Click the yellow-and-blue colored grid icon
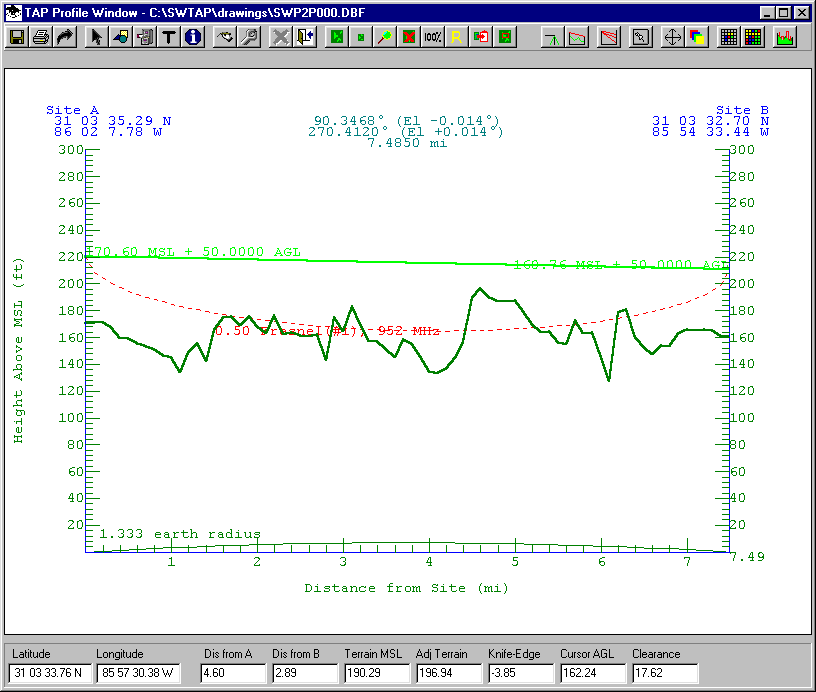Image resolution: width=816 pixels, height=692 pixels. (753, 37)
